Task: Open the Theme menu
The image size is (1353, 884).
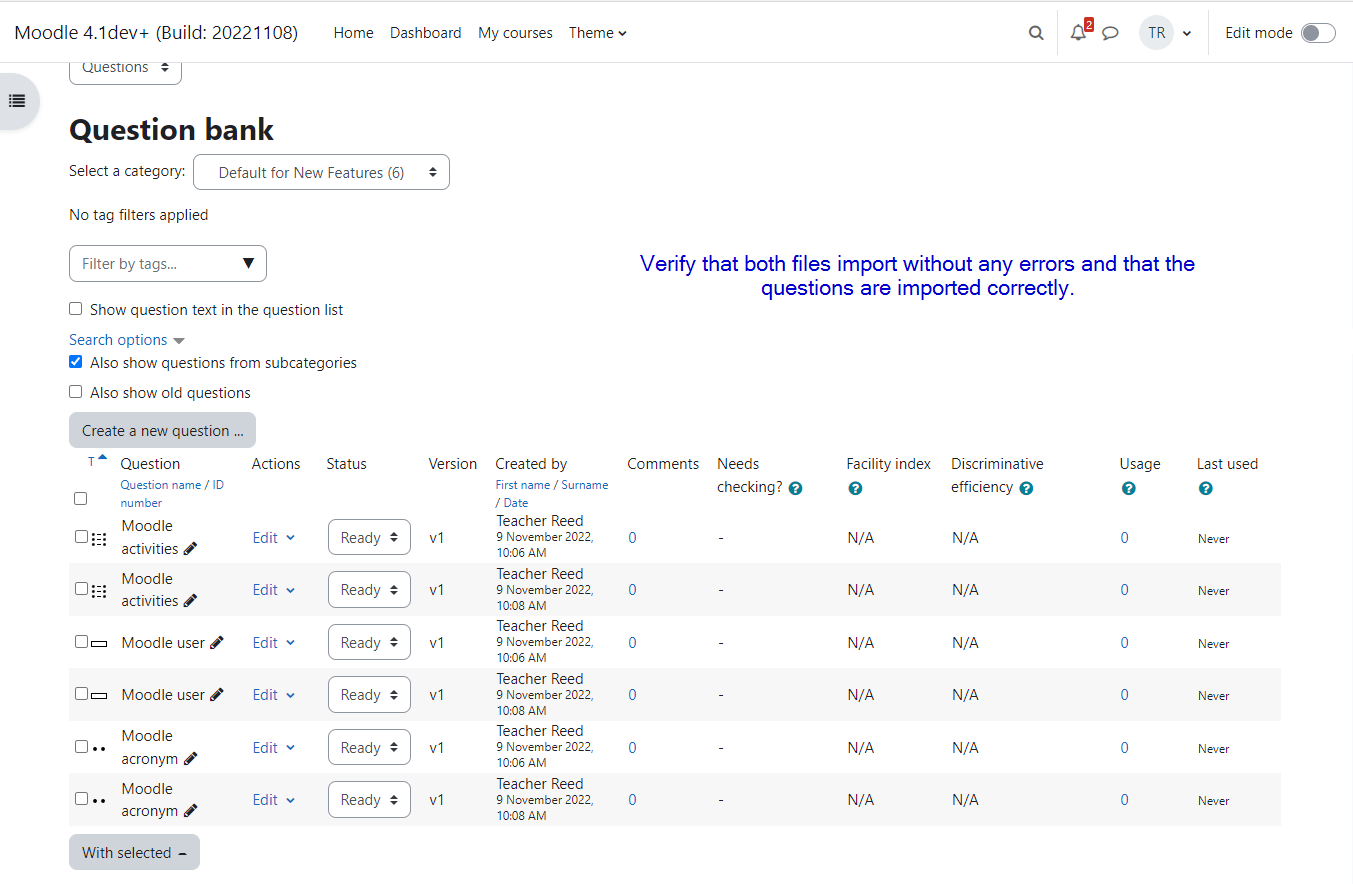Action: pos(598,33)
